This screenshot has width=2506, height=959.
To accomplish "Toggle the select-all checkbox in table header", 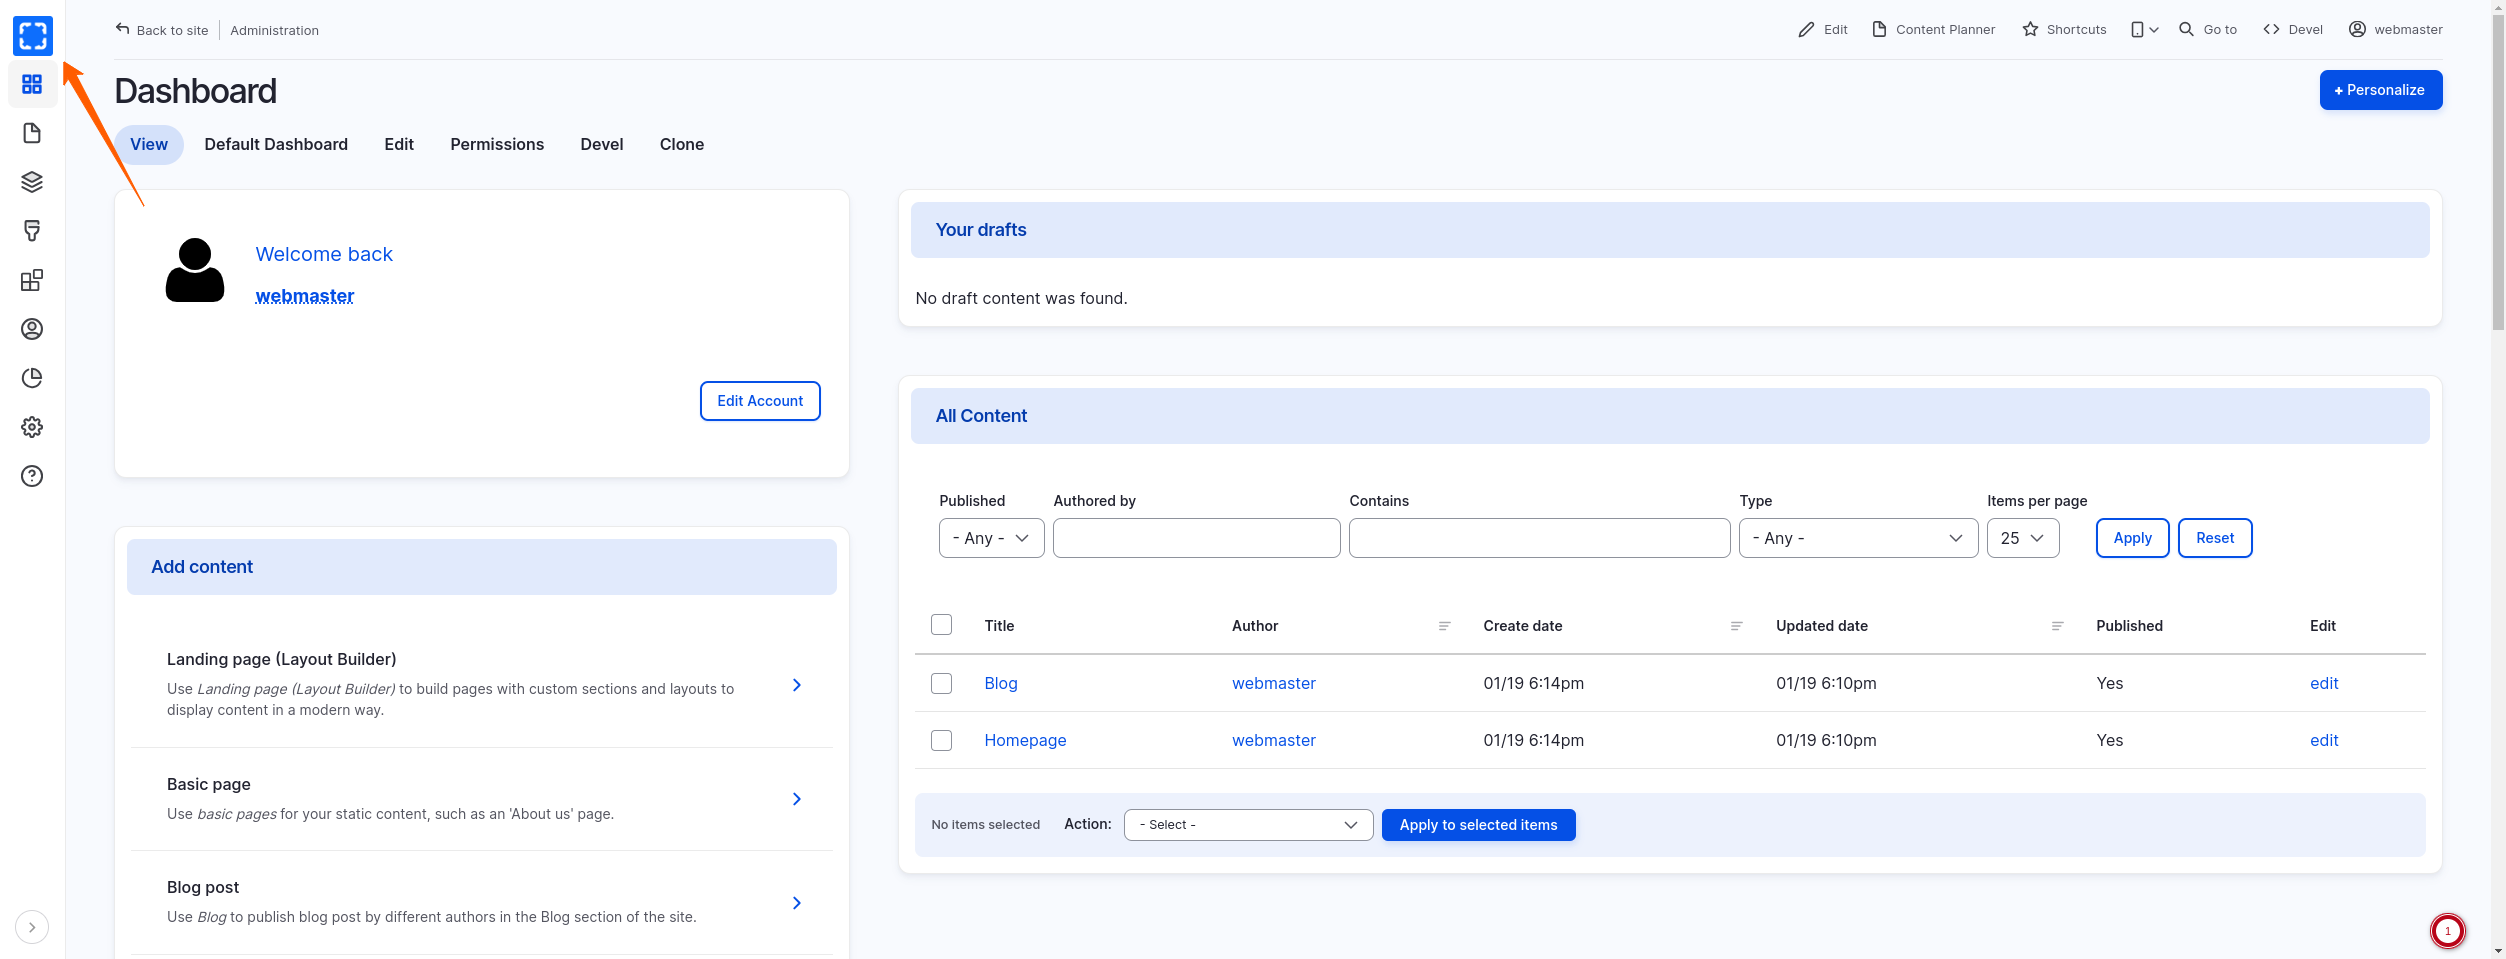I will pyautogui.click(x=941, y=625).
